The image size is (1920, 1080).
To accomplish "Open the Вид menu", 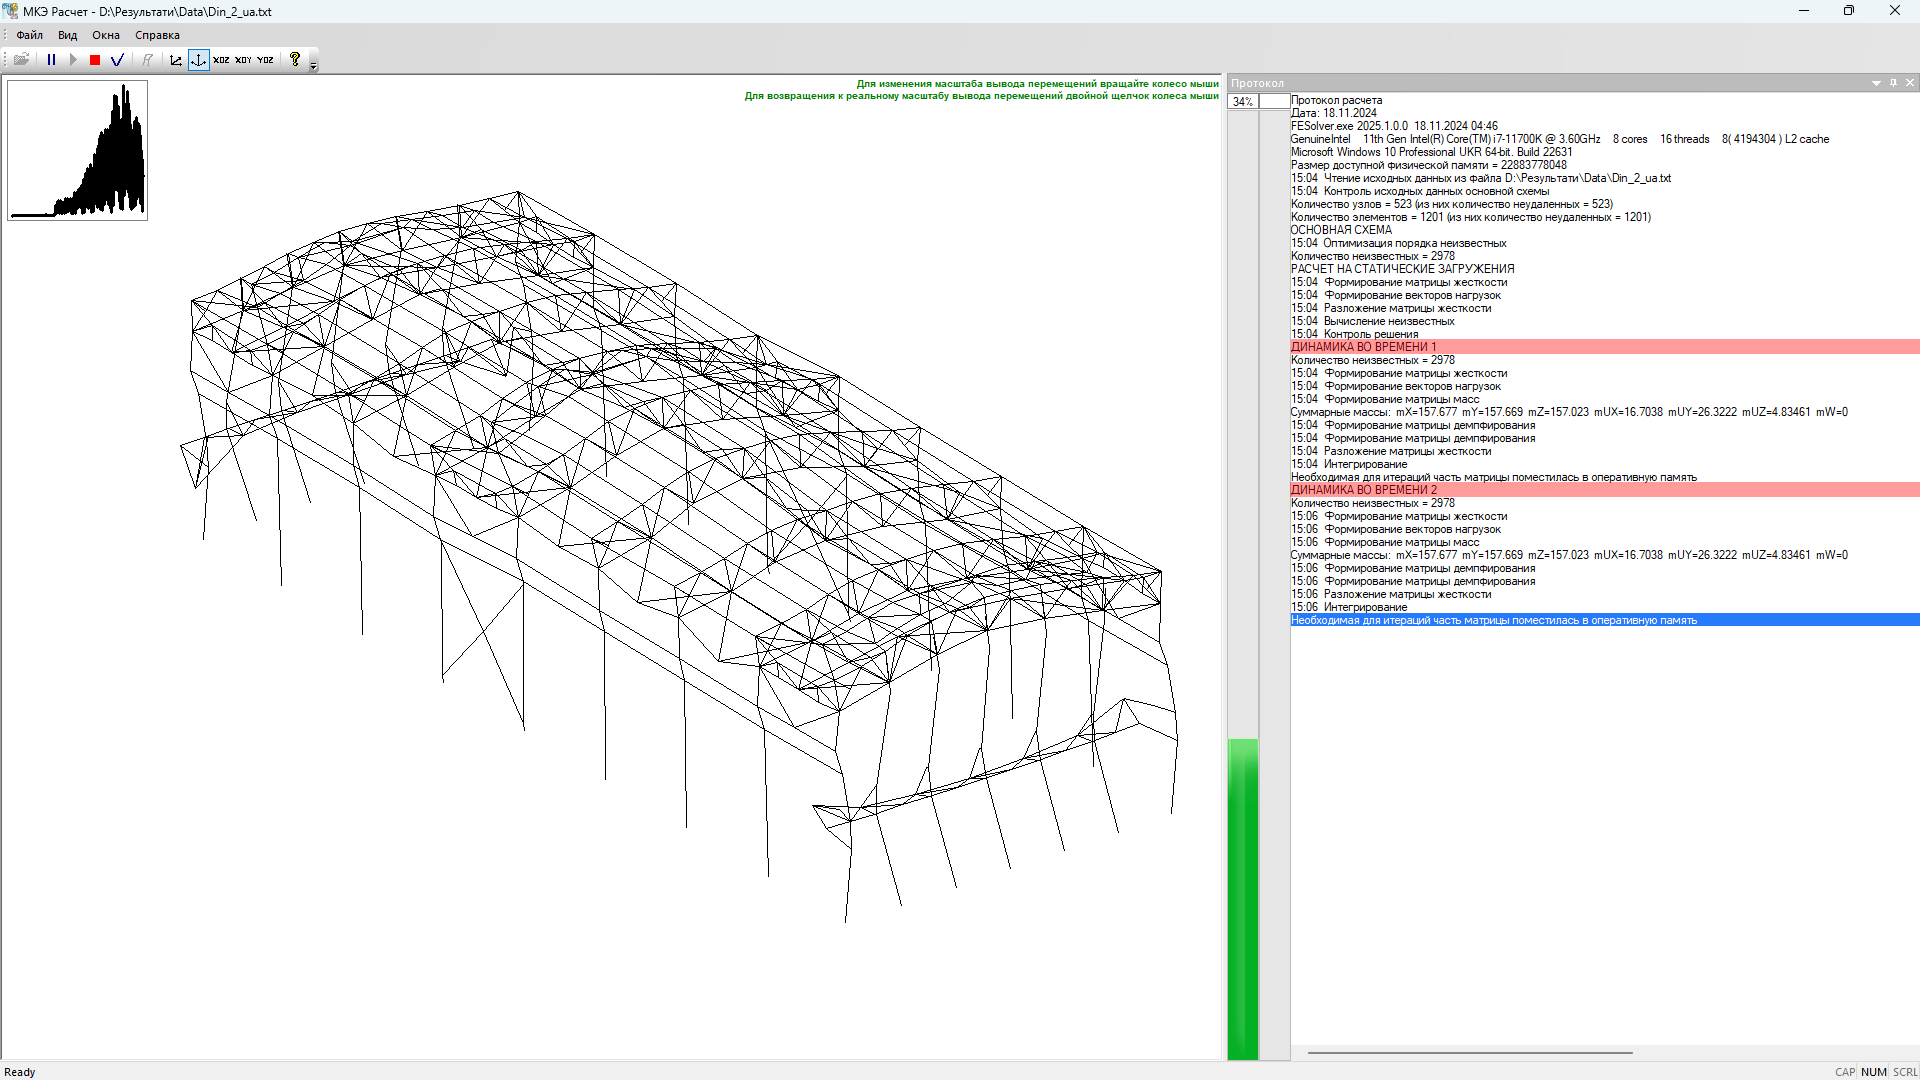I will pyautogui.click(x=67, y=35).
